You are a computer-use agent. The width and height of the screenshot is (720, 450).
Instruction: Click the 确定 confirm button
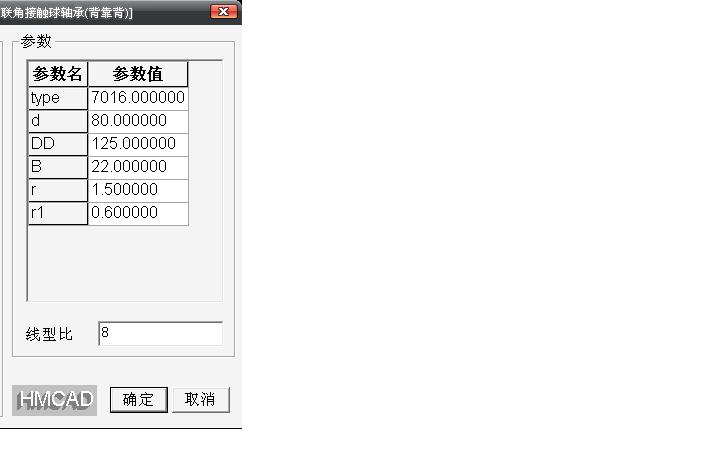click(139, 399)
